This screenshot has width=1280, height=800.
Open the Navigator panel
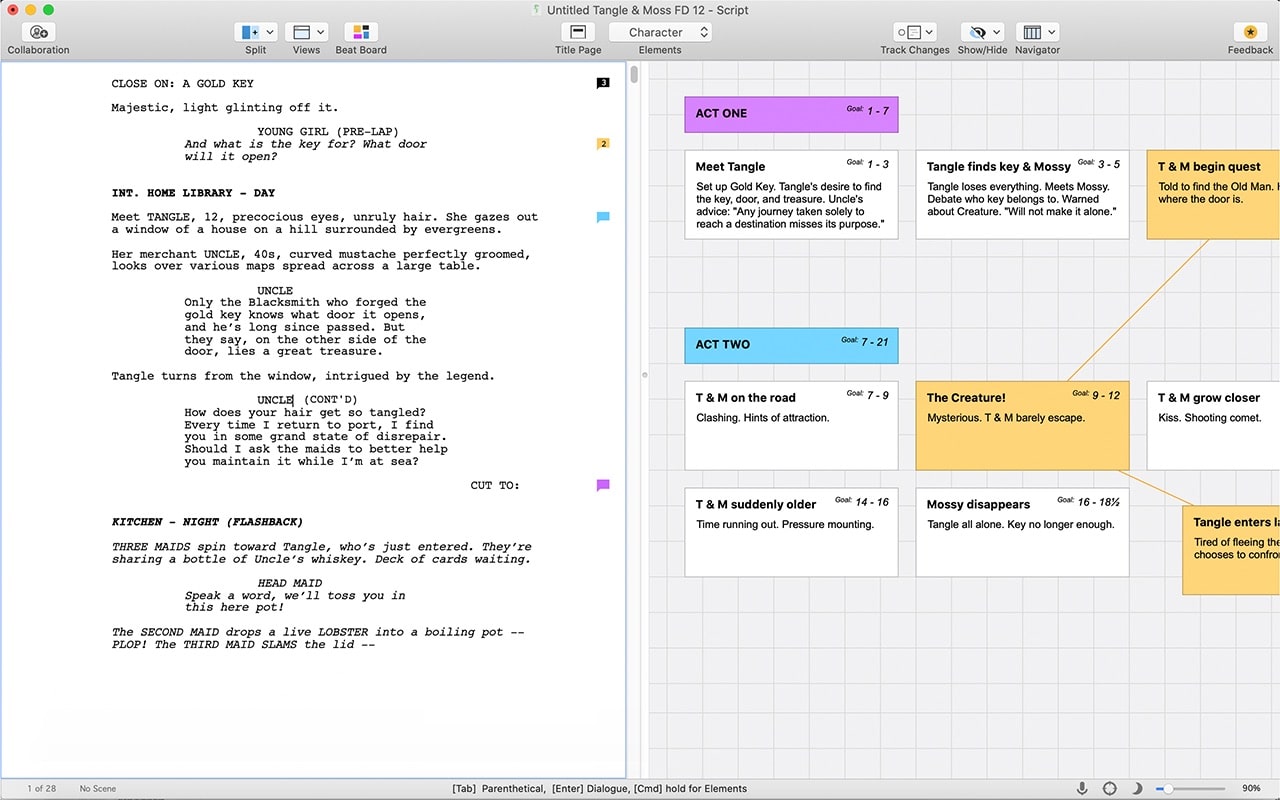[1032, 31]
